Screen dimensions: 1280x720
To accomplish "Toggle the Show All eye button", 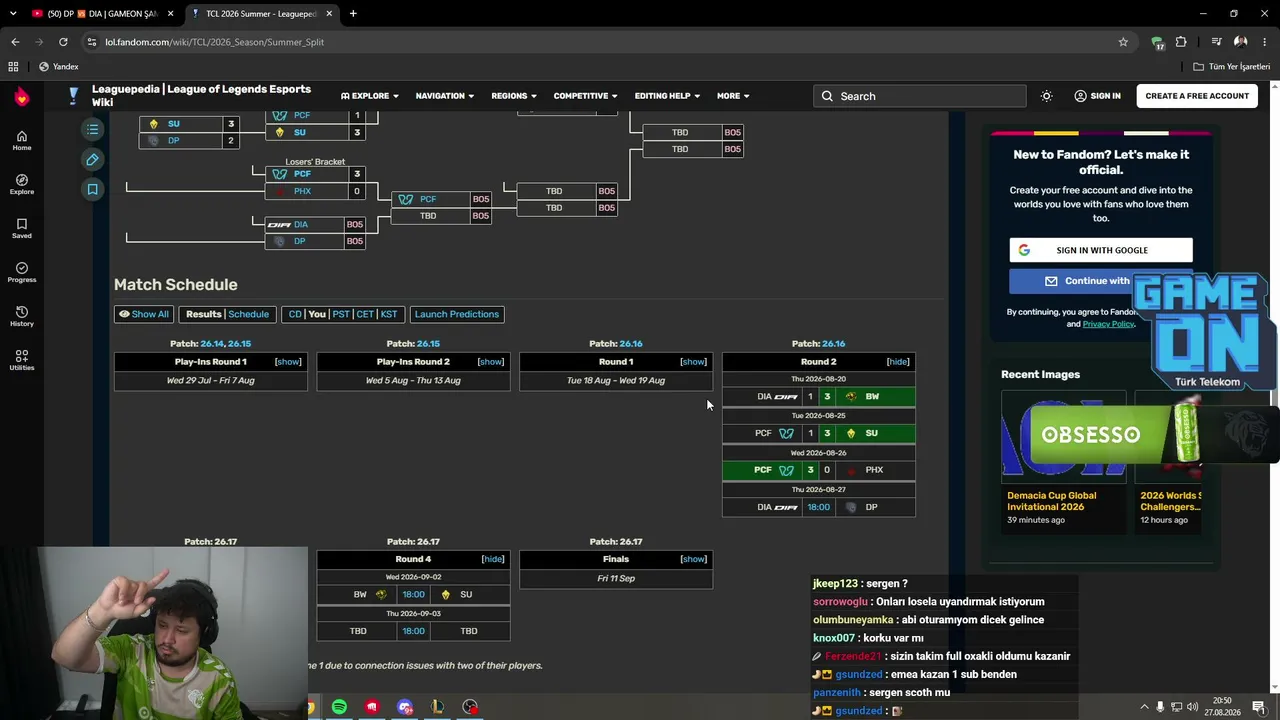I will (144, 314).
